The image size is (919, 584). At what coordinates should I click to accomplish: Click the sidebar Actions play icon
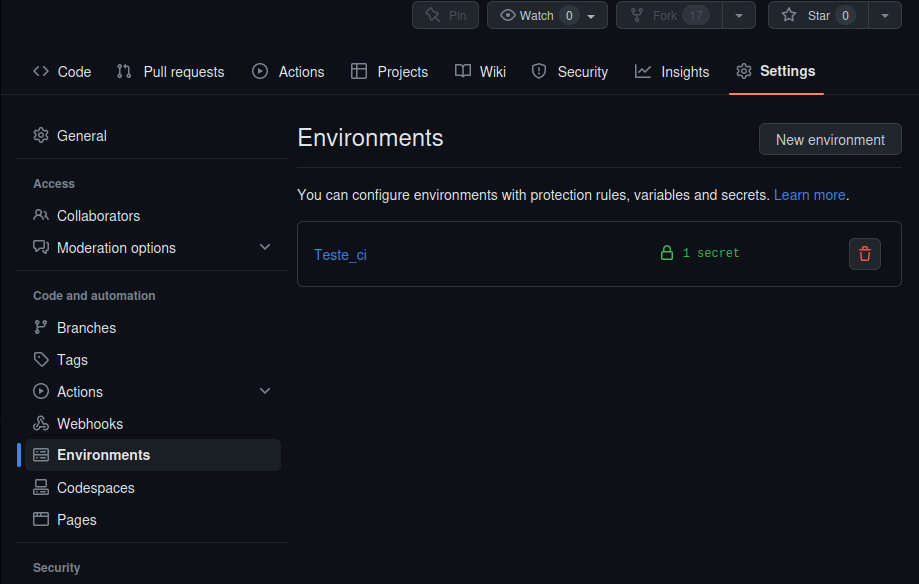[x=41, y=391]
